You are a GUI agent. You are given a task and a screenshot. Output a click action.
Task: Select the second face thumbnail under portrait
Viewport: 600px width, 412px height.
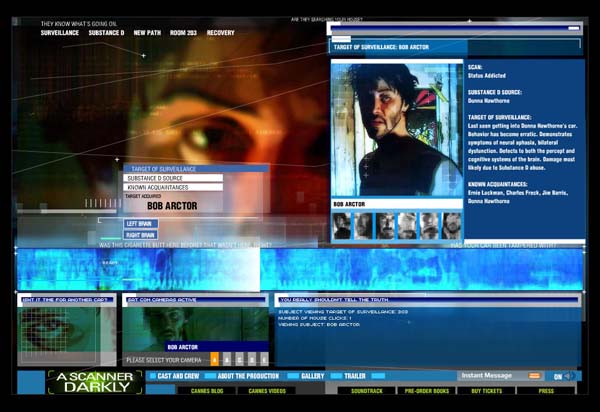point(364,226)
